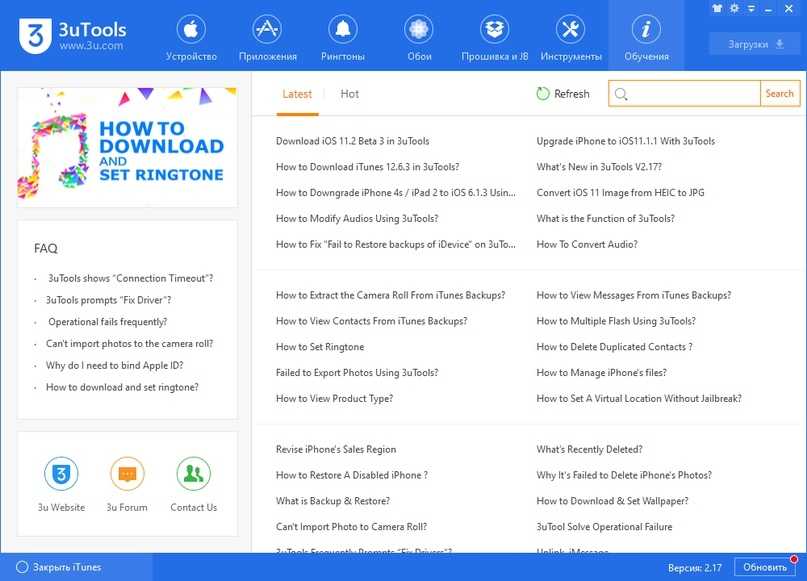Viewport: 807px width, 581px height.
Task: Open the Инструменты toolbox section
Action: 570,37
